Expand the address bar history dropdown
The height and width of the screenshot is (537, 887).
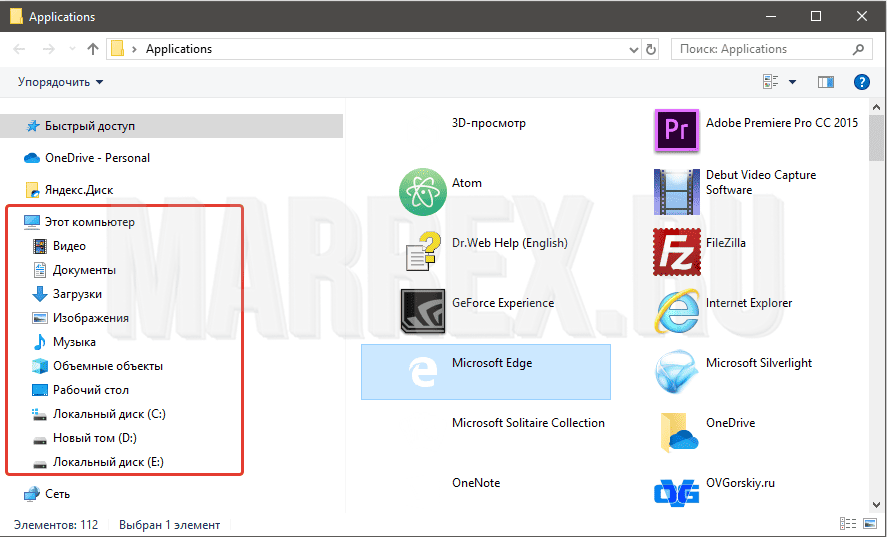(x=634, y=50)
